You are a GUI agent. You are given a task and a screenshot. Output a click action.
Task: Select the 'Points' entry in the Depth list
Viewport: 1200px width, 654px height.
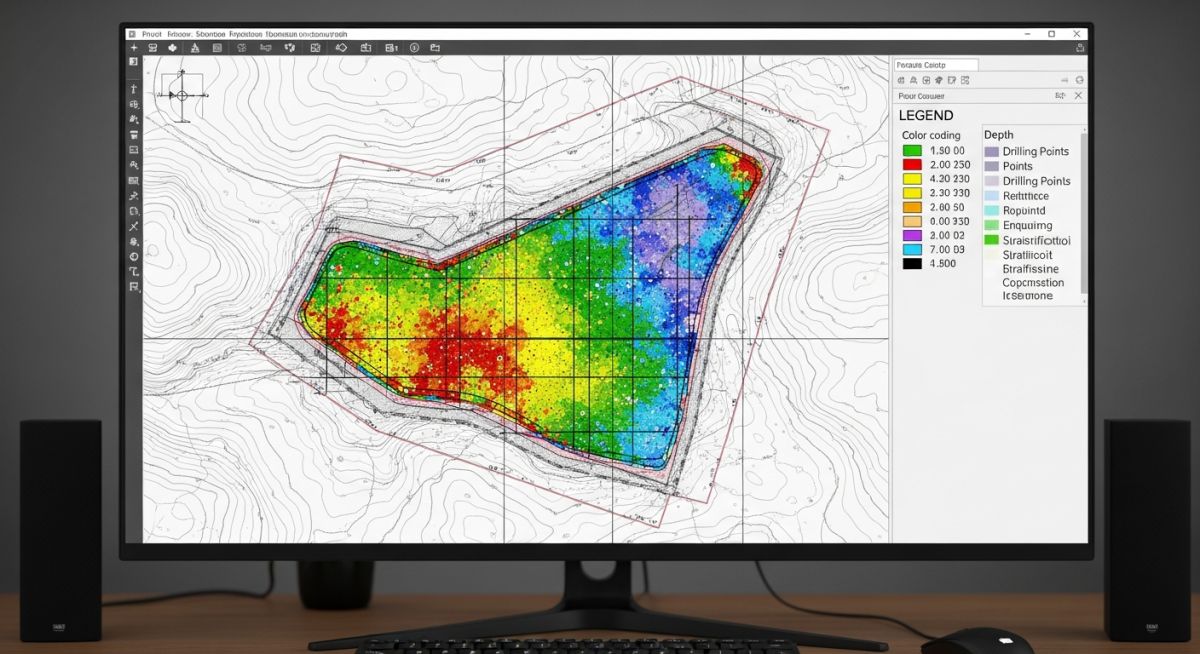(x=1017, y=166)
